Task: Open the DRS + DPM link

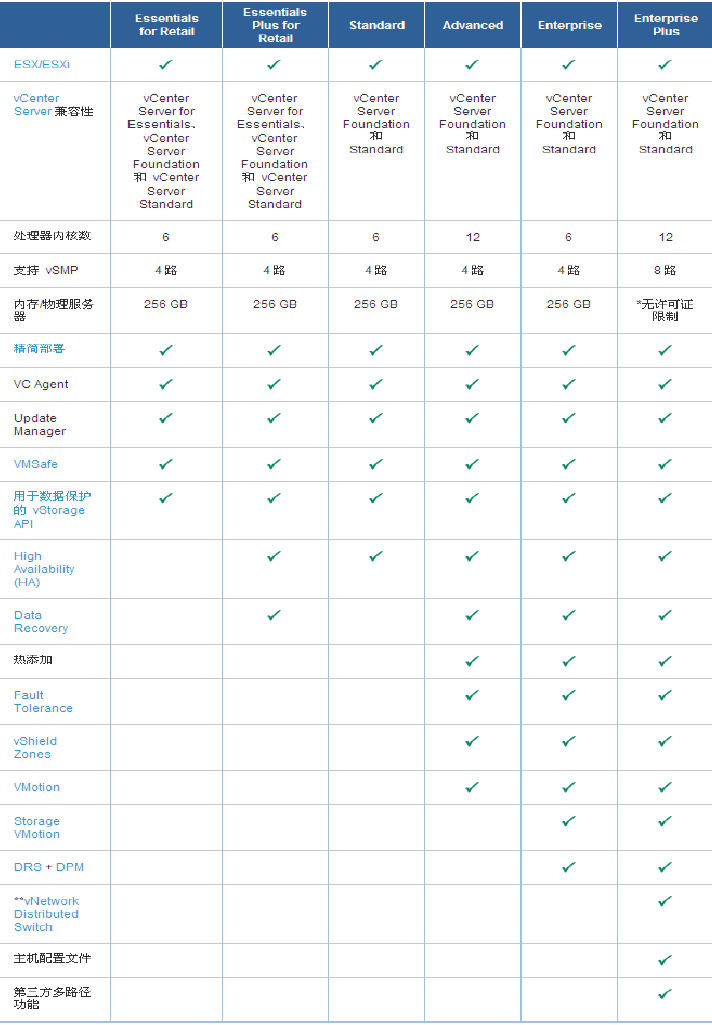Action: point(49,867)
